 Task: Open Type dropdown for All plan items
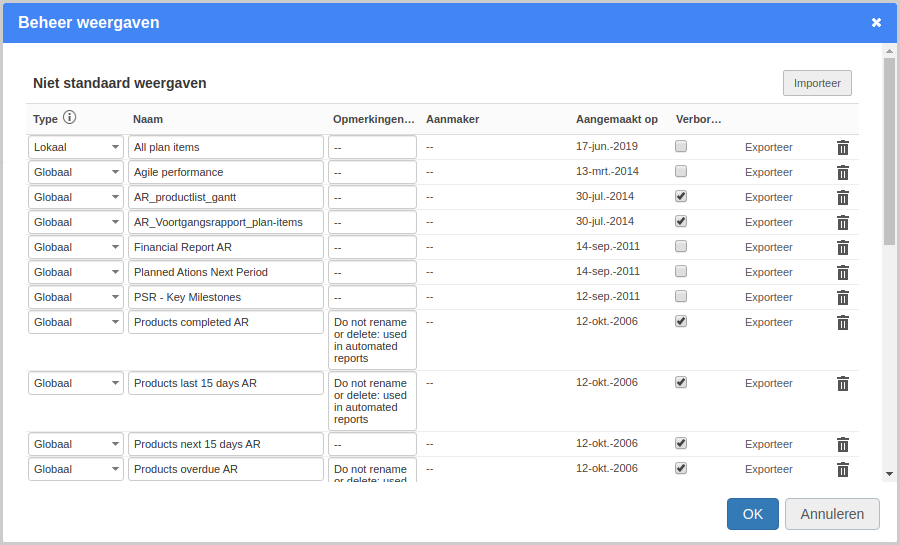click(76, 147)
